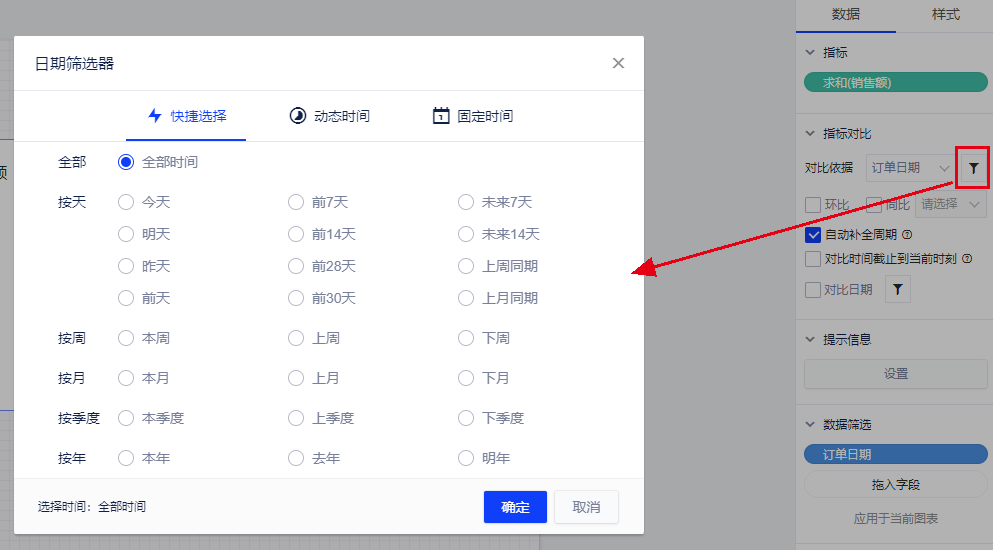Screen dimensions: 993x550
Task: Open the 订单日期 对比依据 dropdown
Action: coord(909,168)
